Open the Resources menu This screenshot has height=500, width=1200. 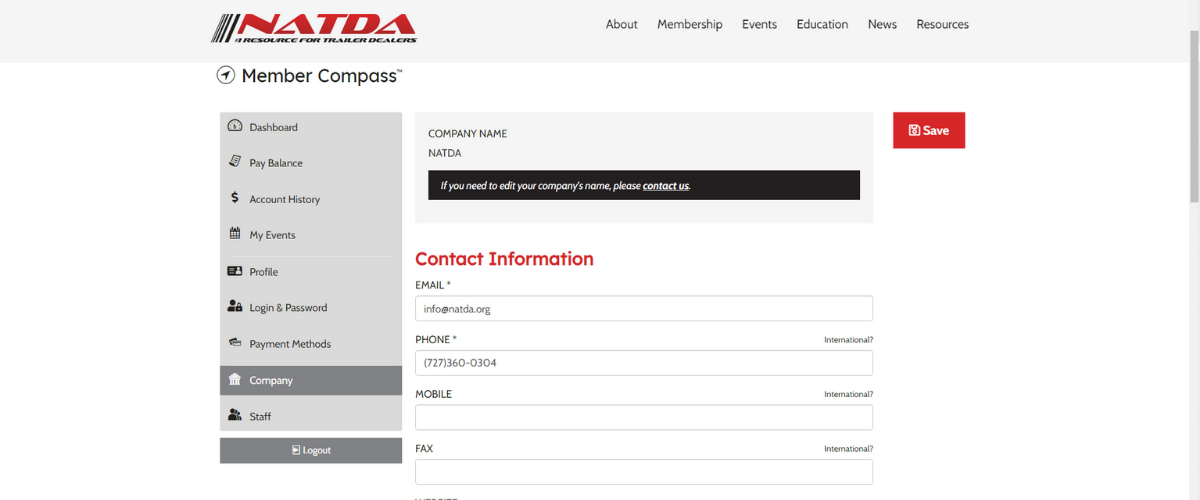pyautogui.click(x=943, y=24)
